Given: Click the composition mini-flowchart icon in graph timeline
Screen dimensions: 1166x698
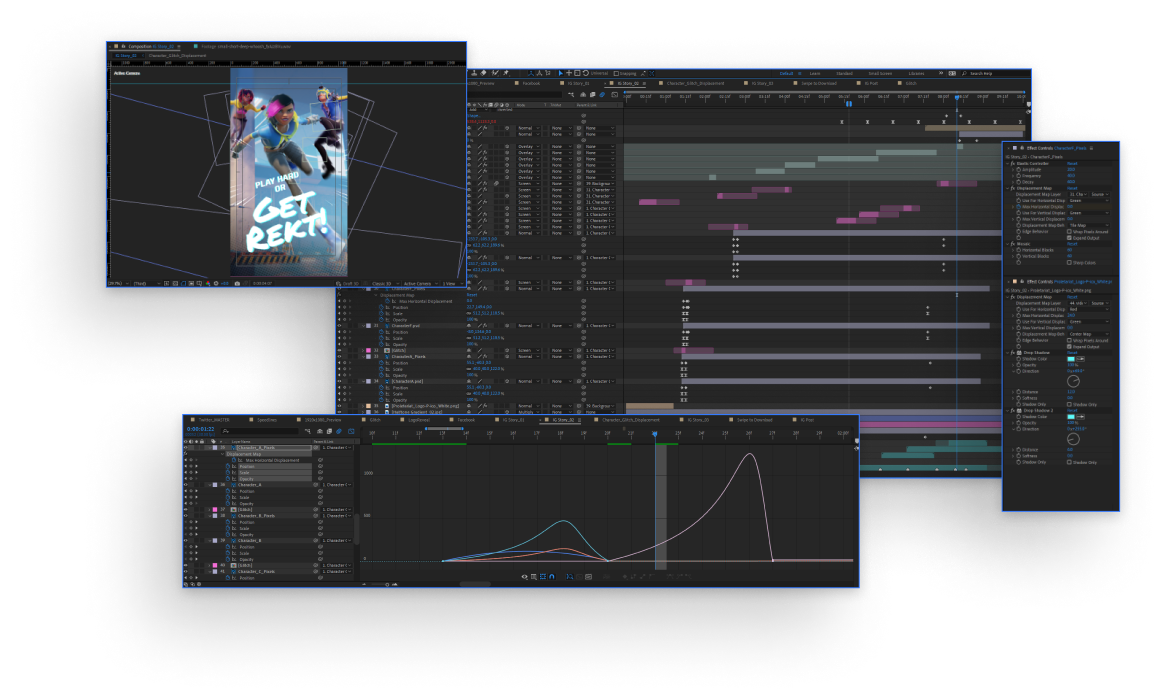Looking at the screenshot, I should coord(308,431).
